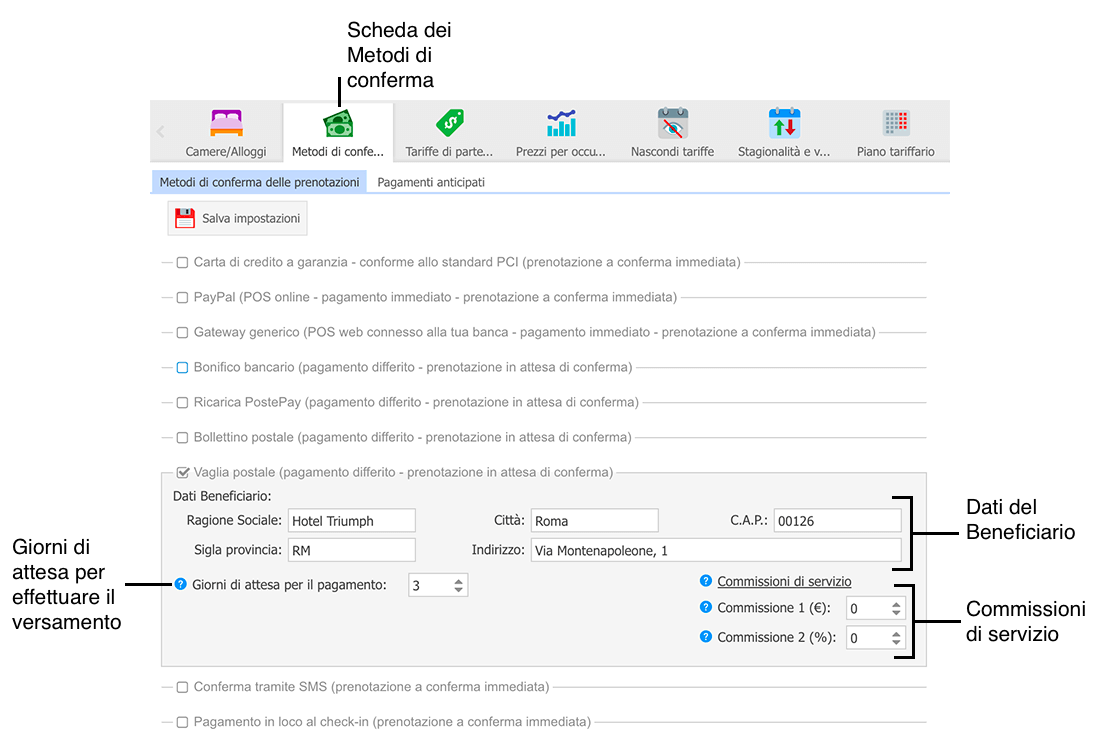Click the Indirizzo field with Via Montenapoleone
Viewport: 1100px width, 748px height.
point(716,550)
